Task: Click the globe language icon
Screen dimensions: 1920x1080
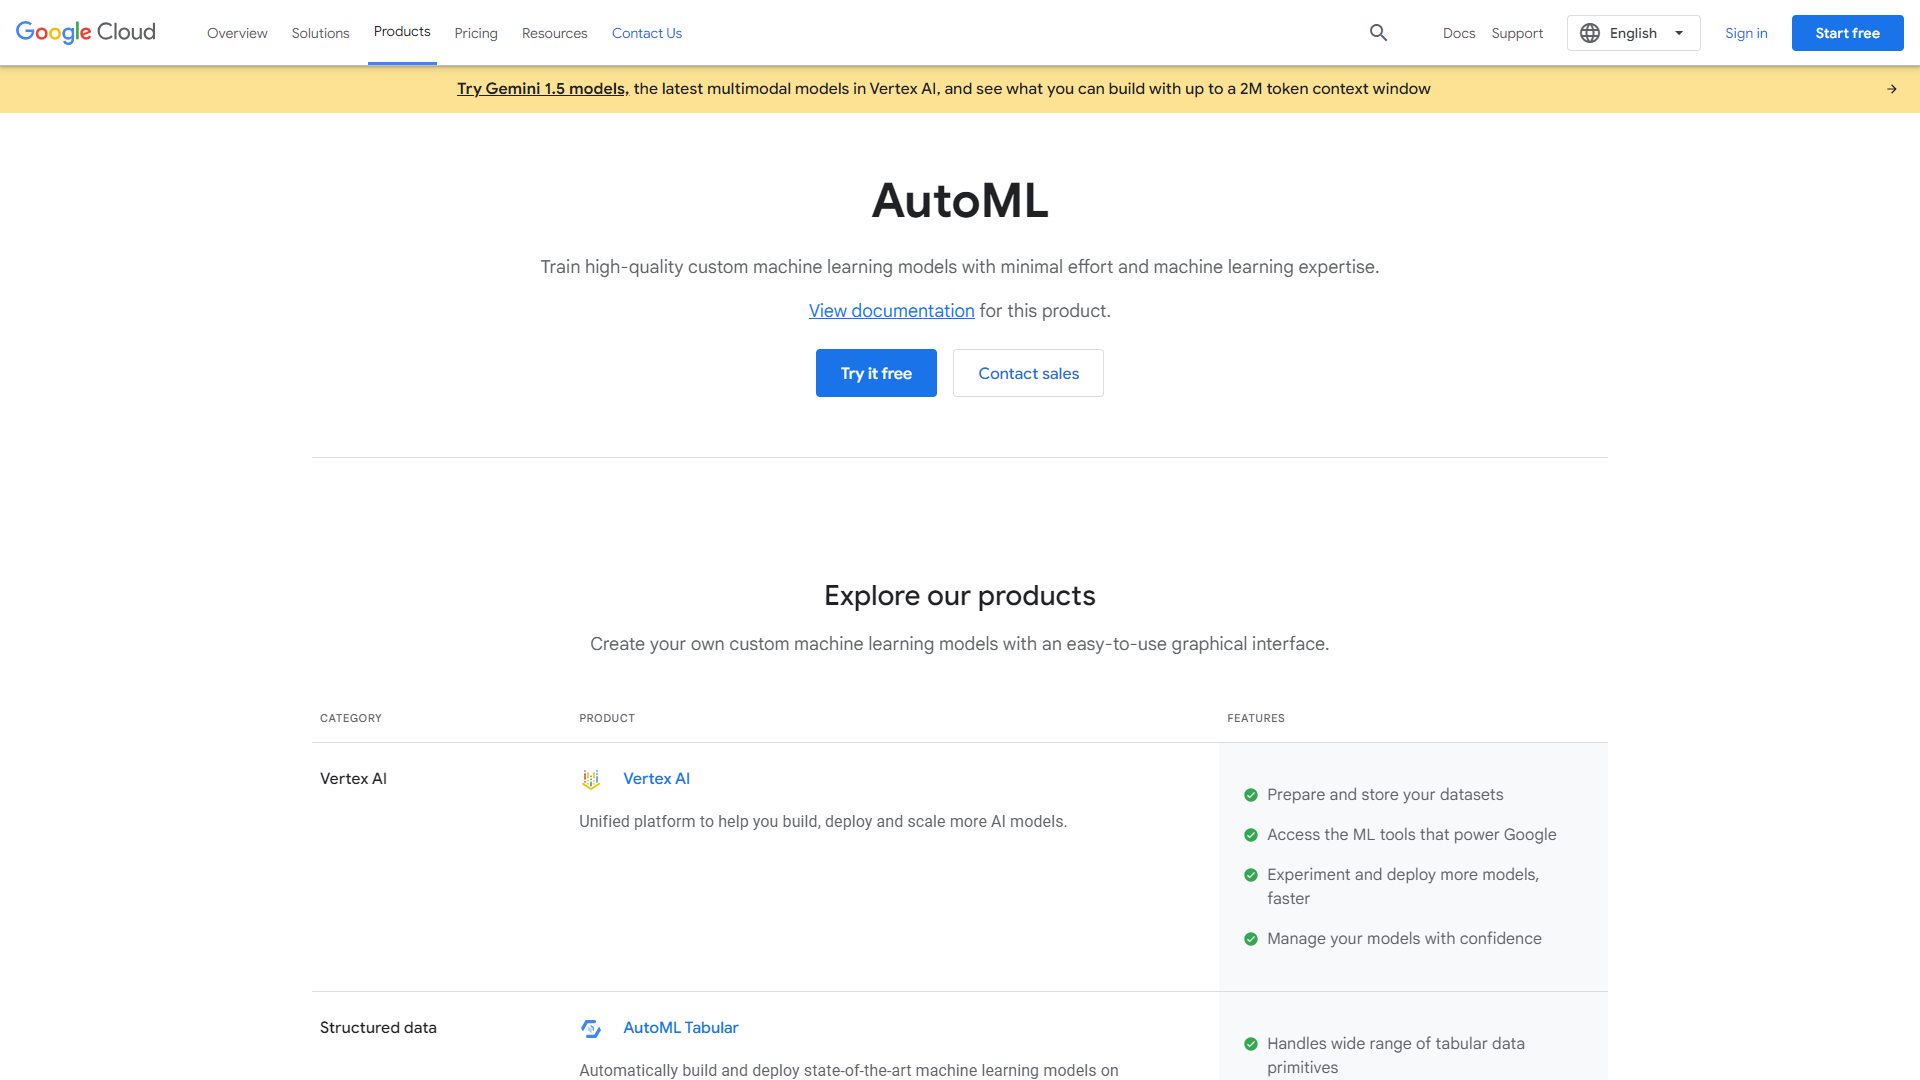Action: (x=1590, y=33)
